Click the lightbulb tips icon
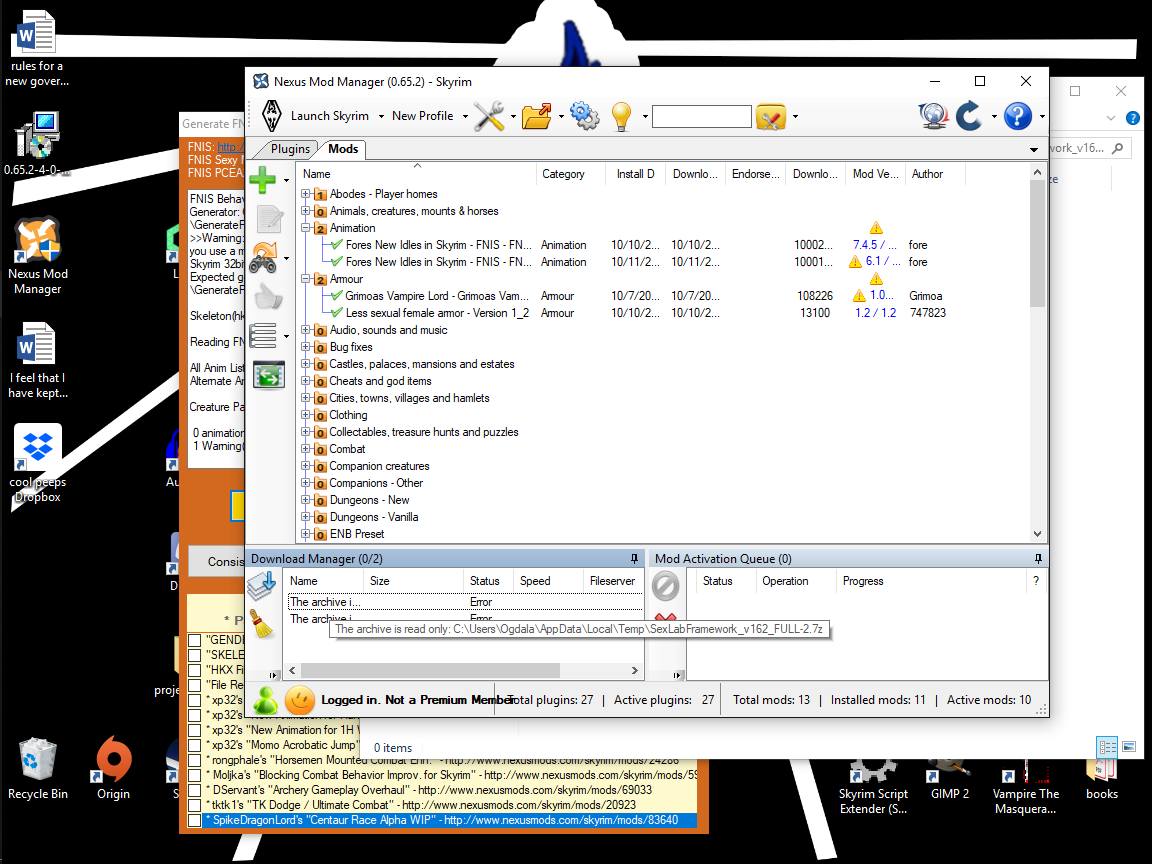 click(622, 116)
